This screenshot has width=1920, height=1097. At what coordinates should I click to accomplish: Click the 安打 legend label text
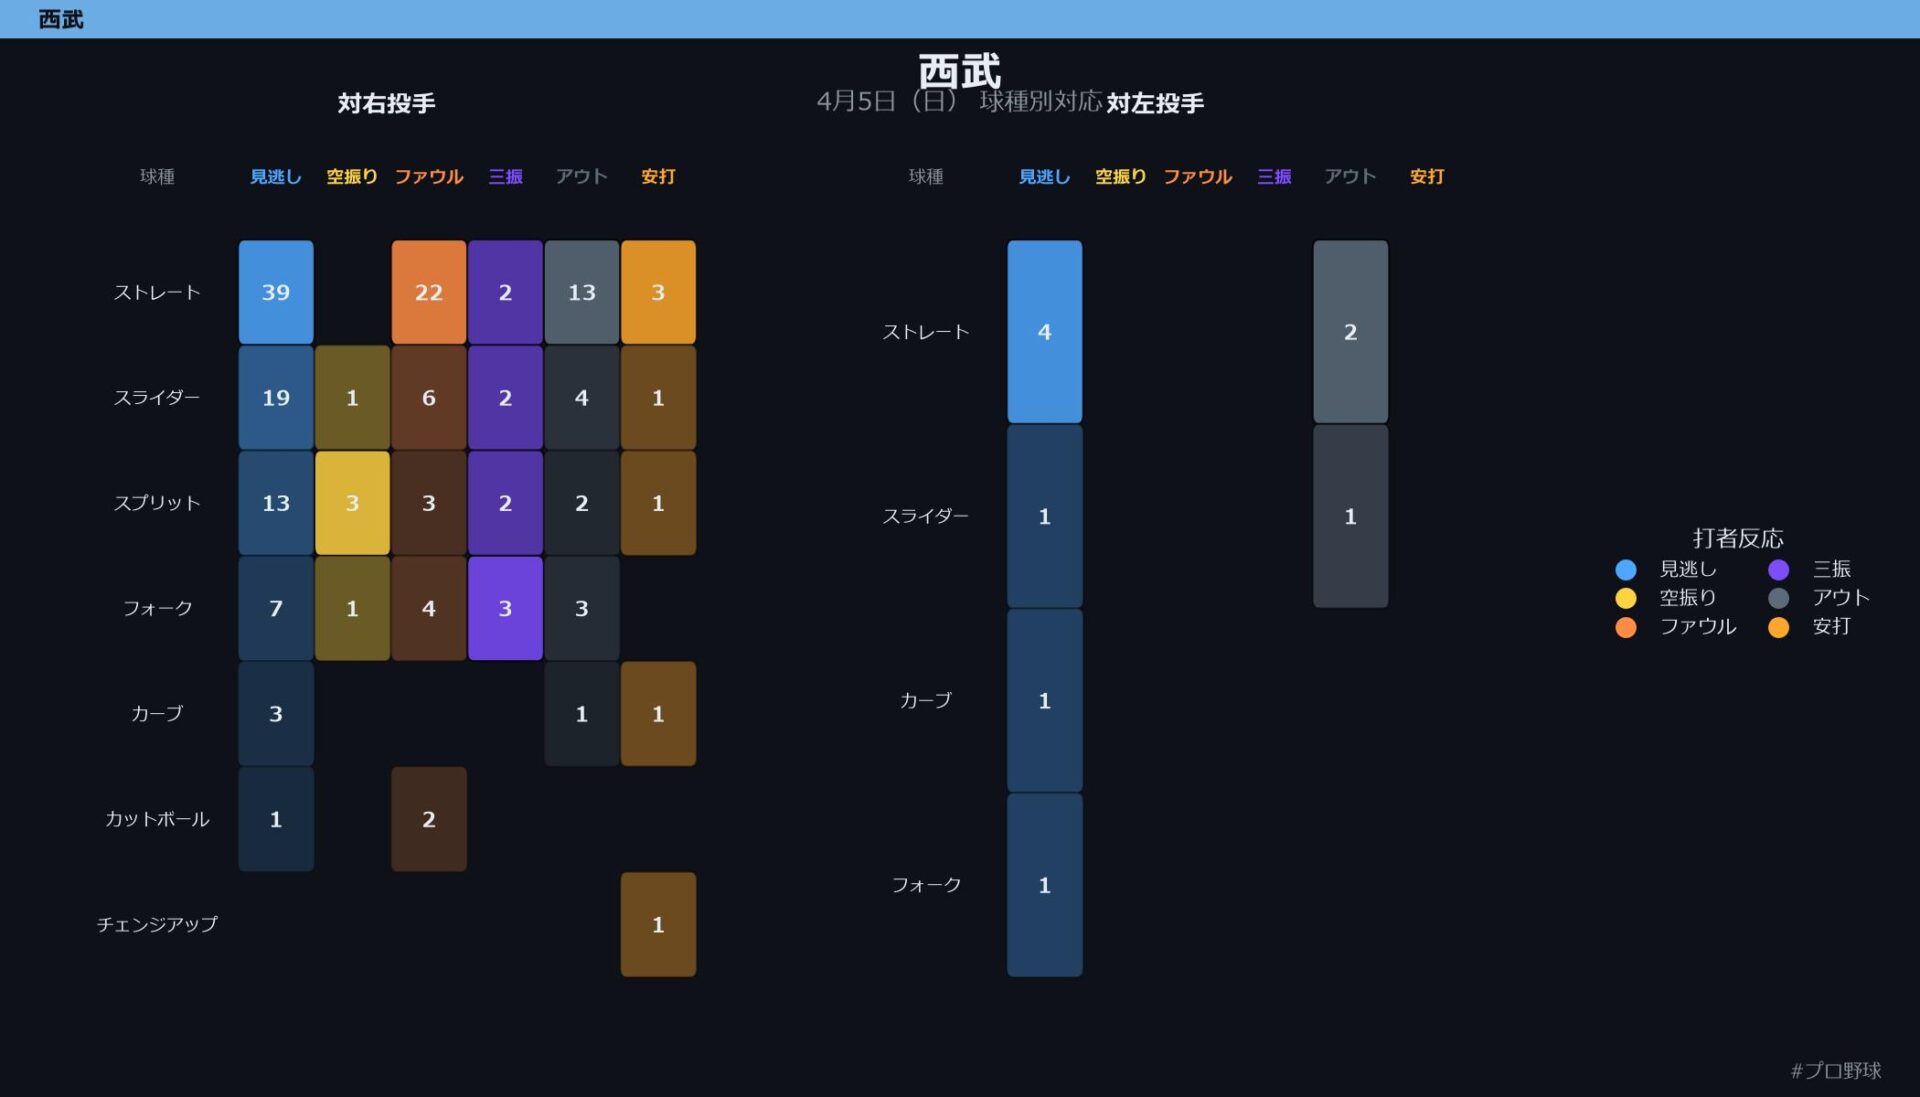click(1831, 627)
